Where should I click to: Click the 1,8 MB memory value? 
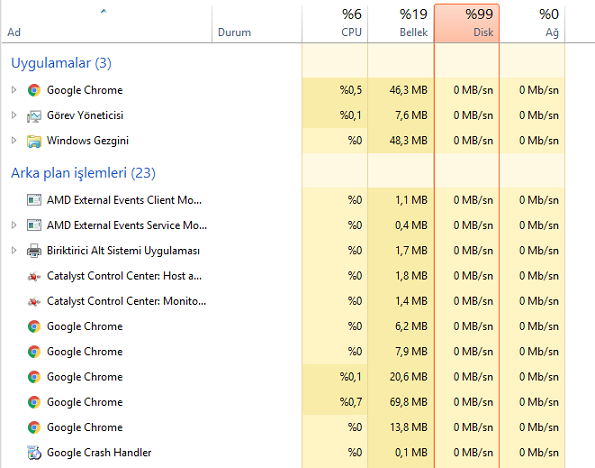[411, 276]
